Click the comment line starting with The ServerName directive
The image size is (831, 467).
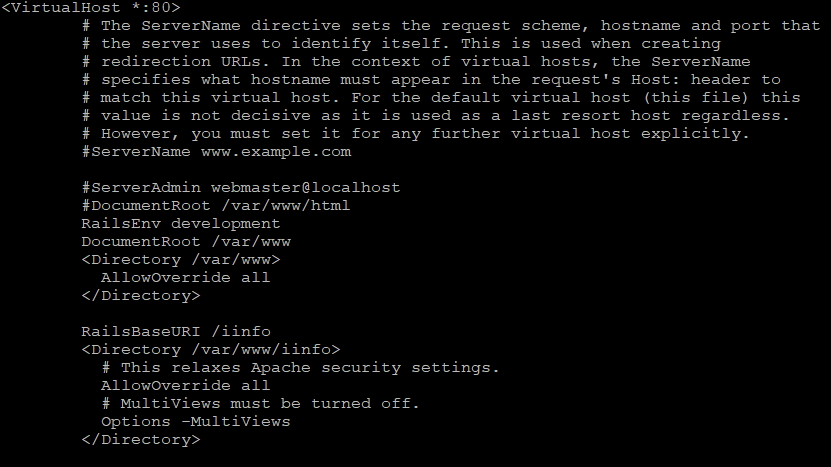pyautogui.click(x=451, y=26)
